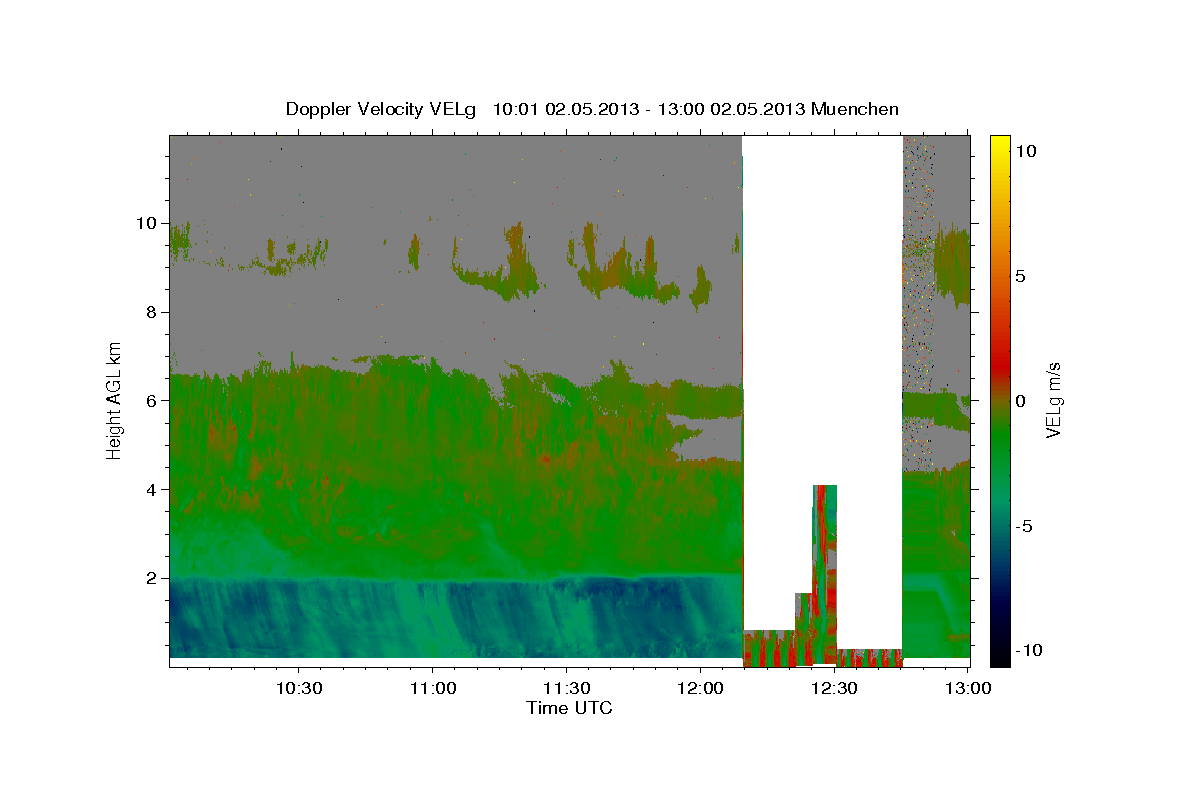1200x800 pixels.
Task: Click the blue low-level velocity layer below 2 km
Action: click(455, 618)
